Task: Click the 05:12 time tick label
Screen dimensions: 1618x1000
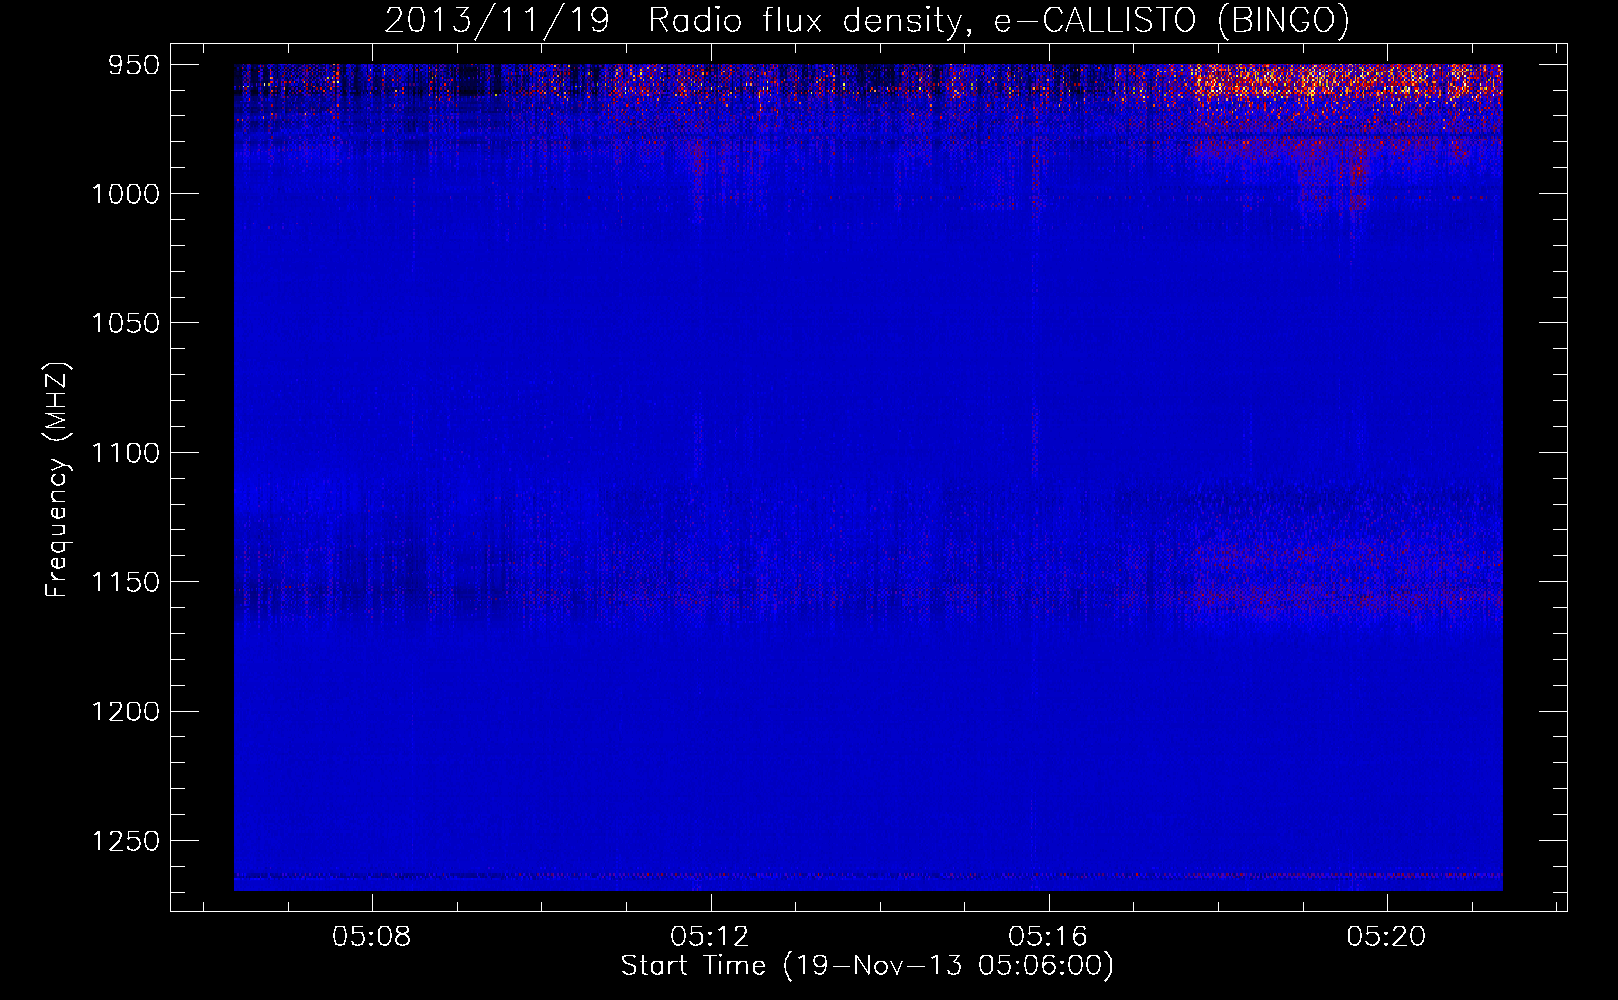Action: click(710, 937)
